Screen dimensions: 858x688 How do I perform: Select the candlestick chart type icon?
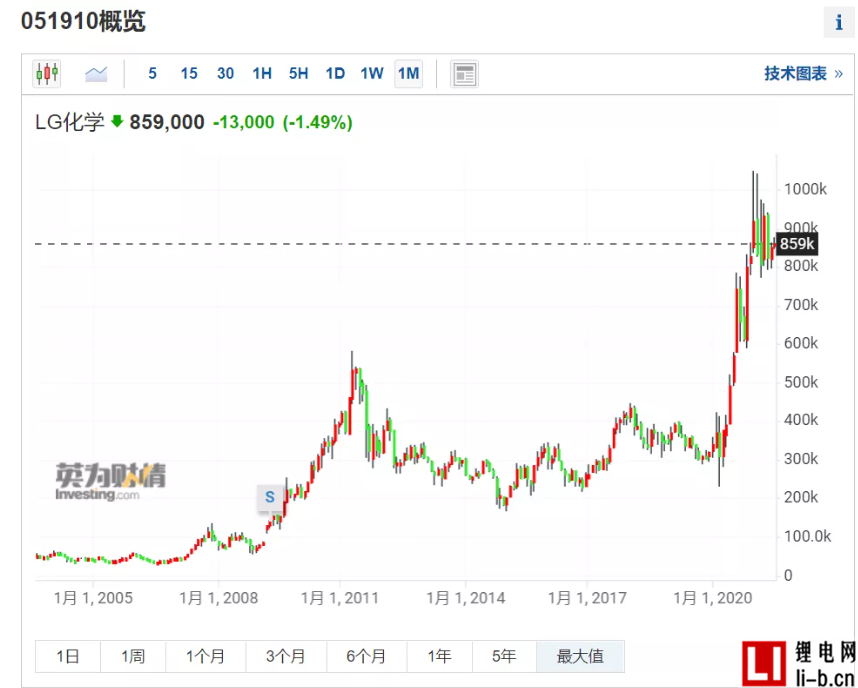point(47,73)
